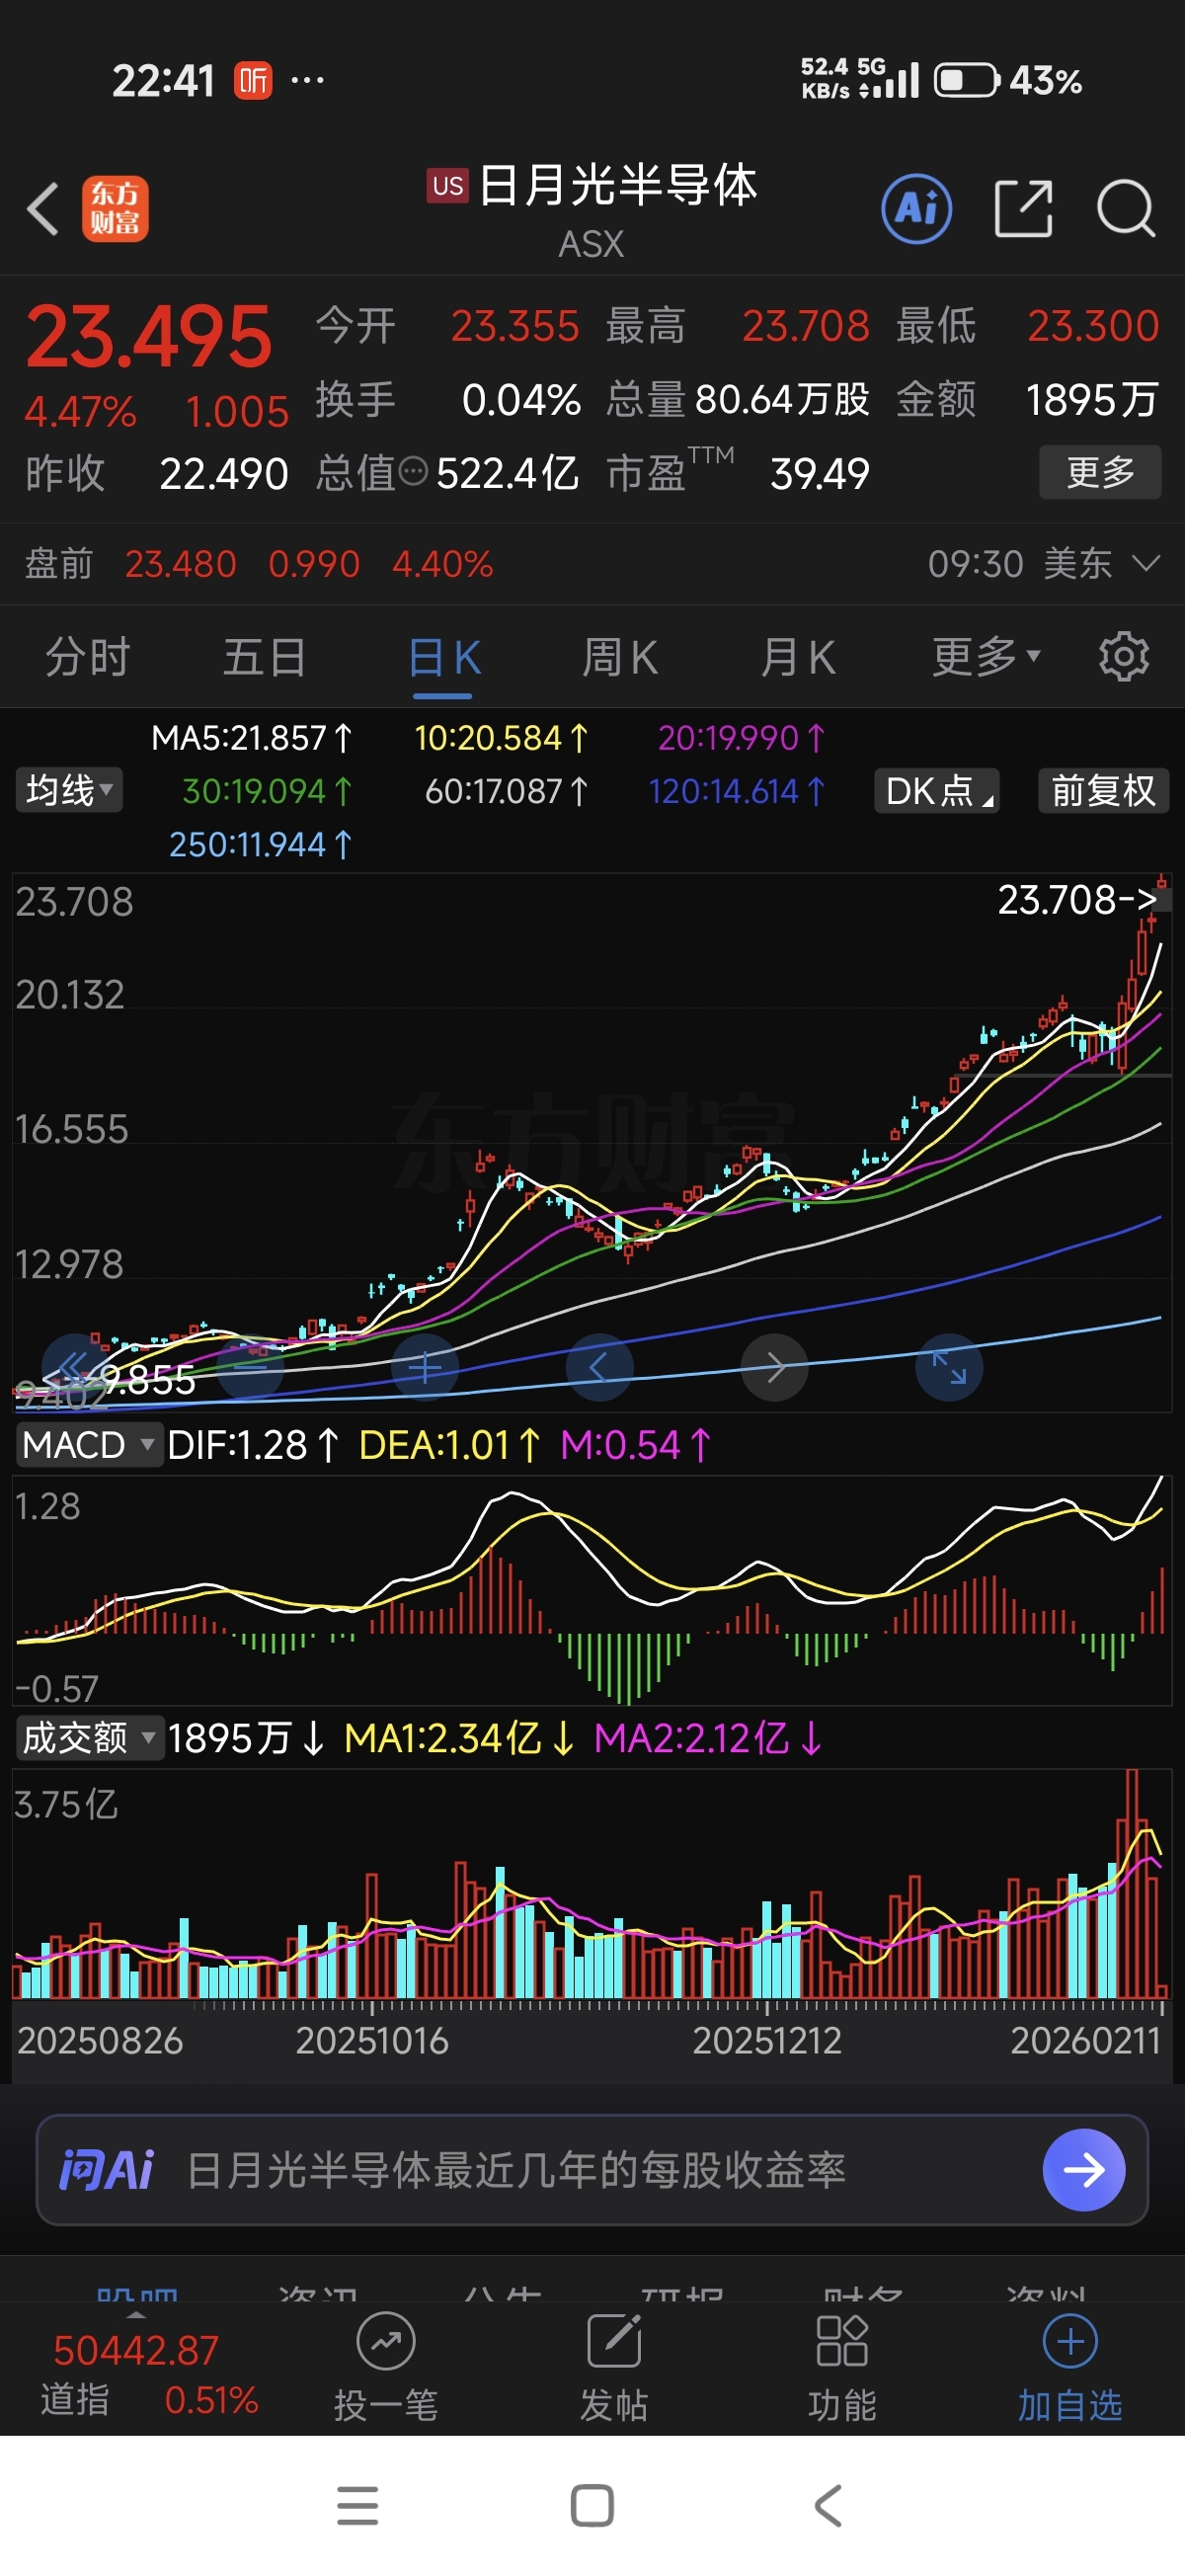
Task: Tap the 20251212 date label
Action: 767,2040
